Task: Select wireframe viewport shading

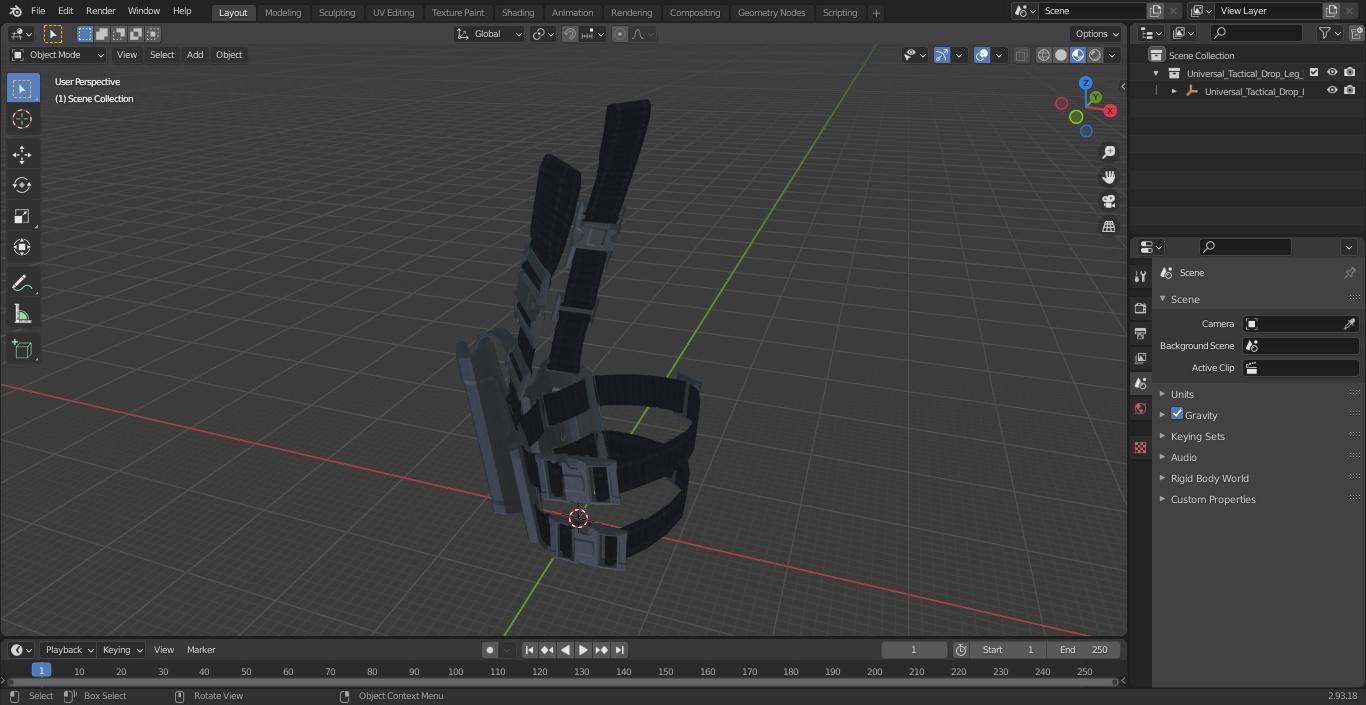Action: click(x=1044, y=55)
